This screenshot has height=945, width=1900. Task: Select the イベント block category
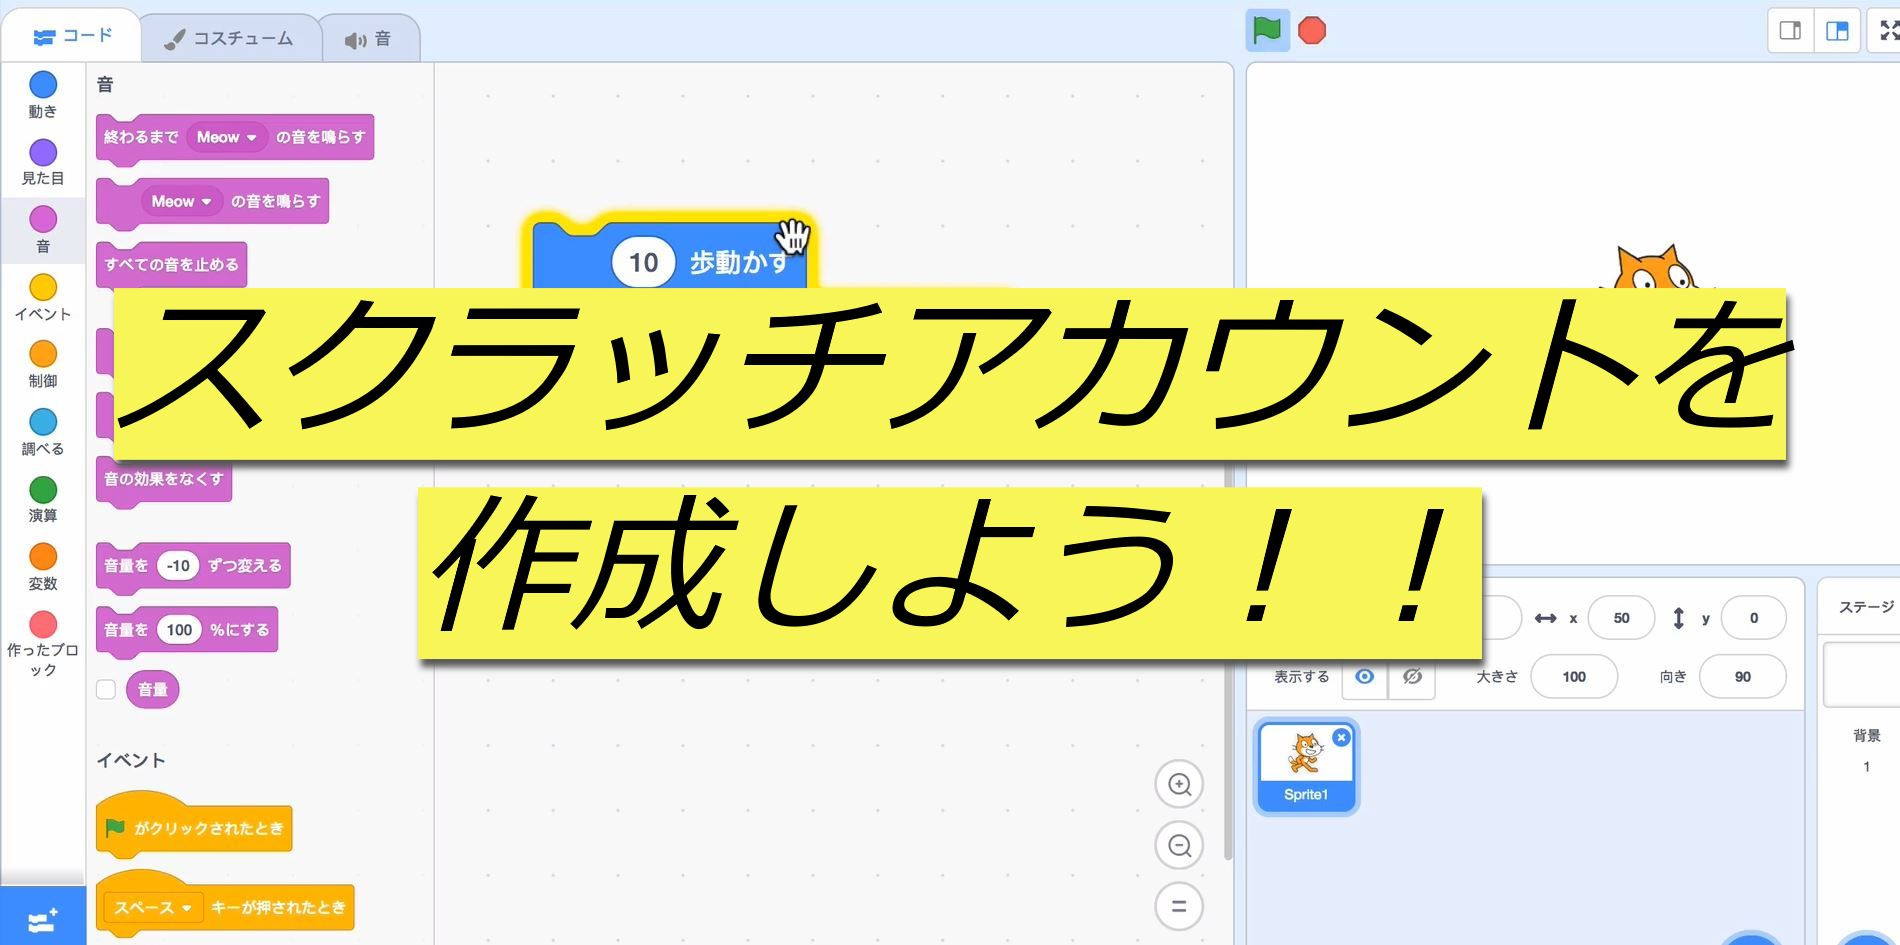click(x=43, y=297)
